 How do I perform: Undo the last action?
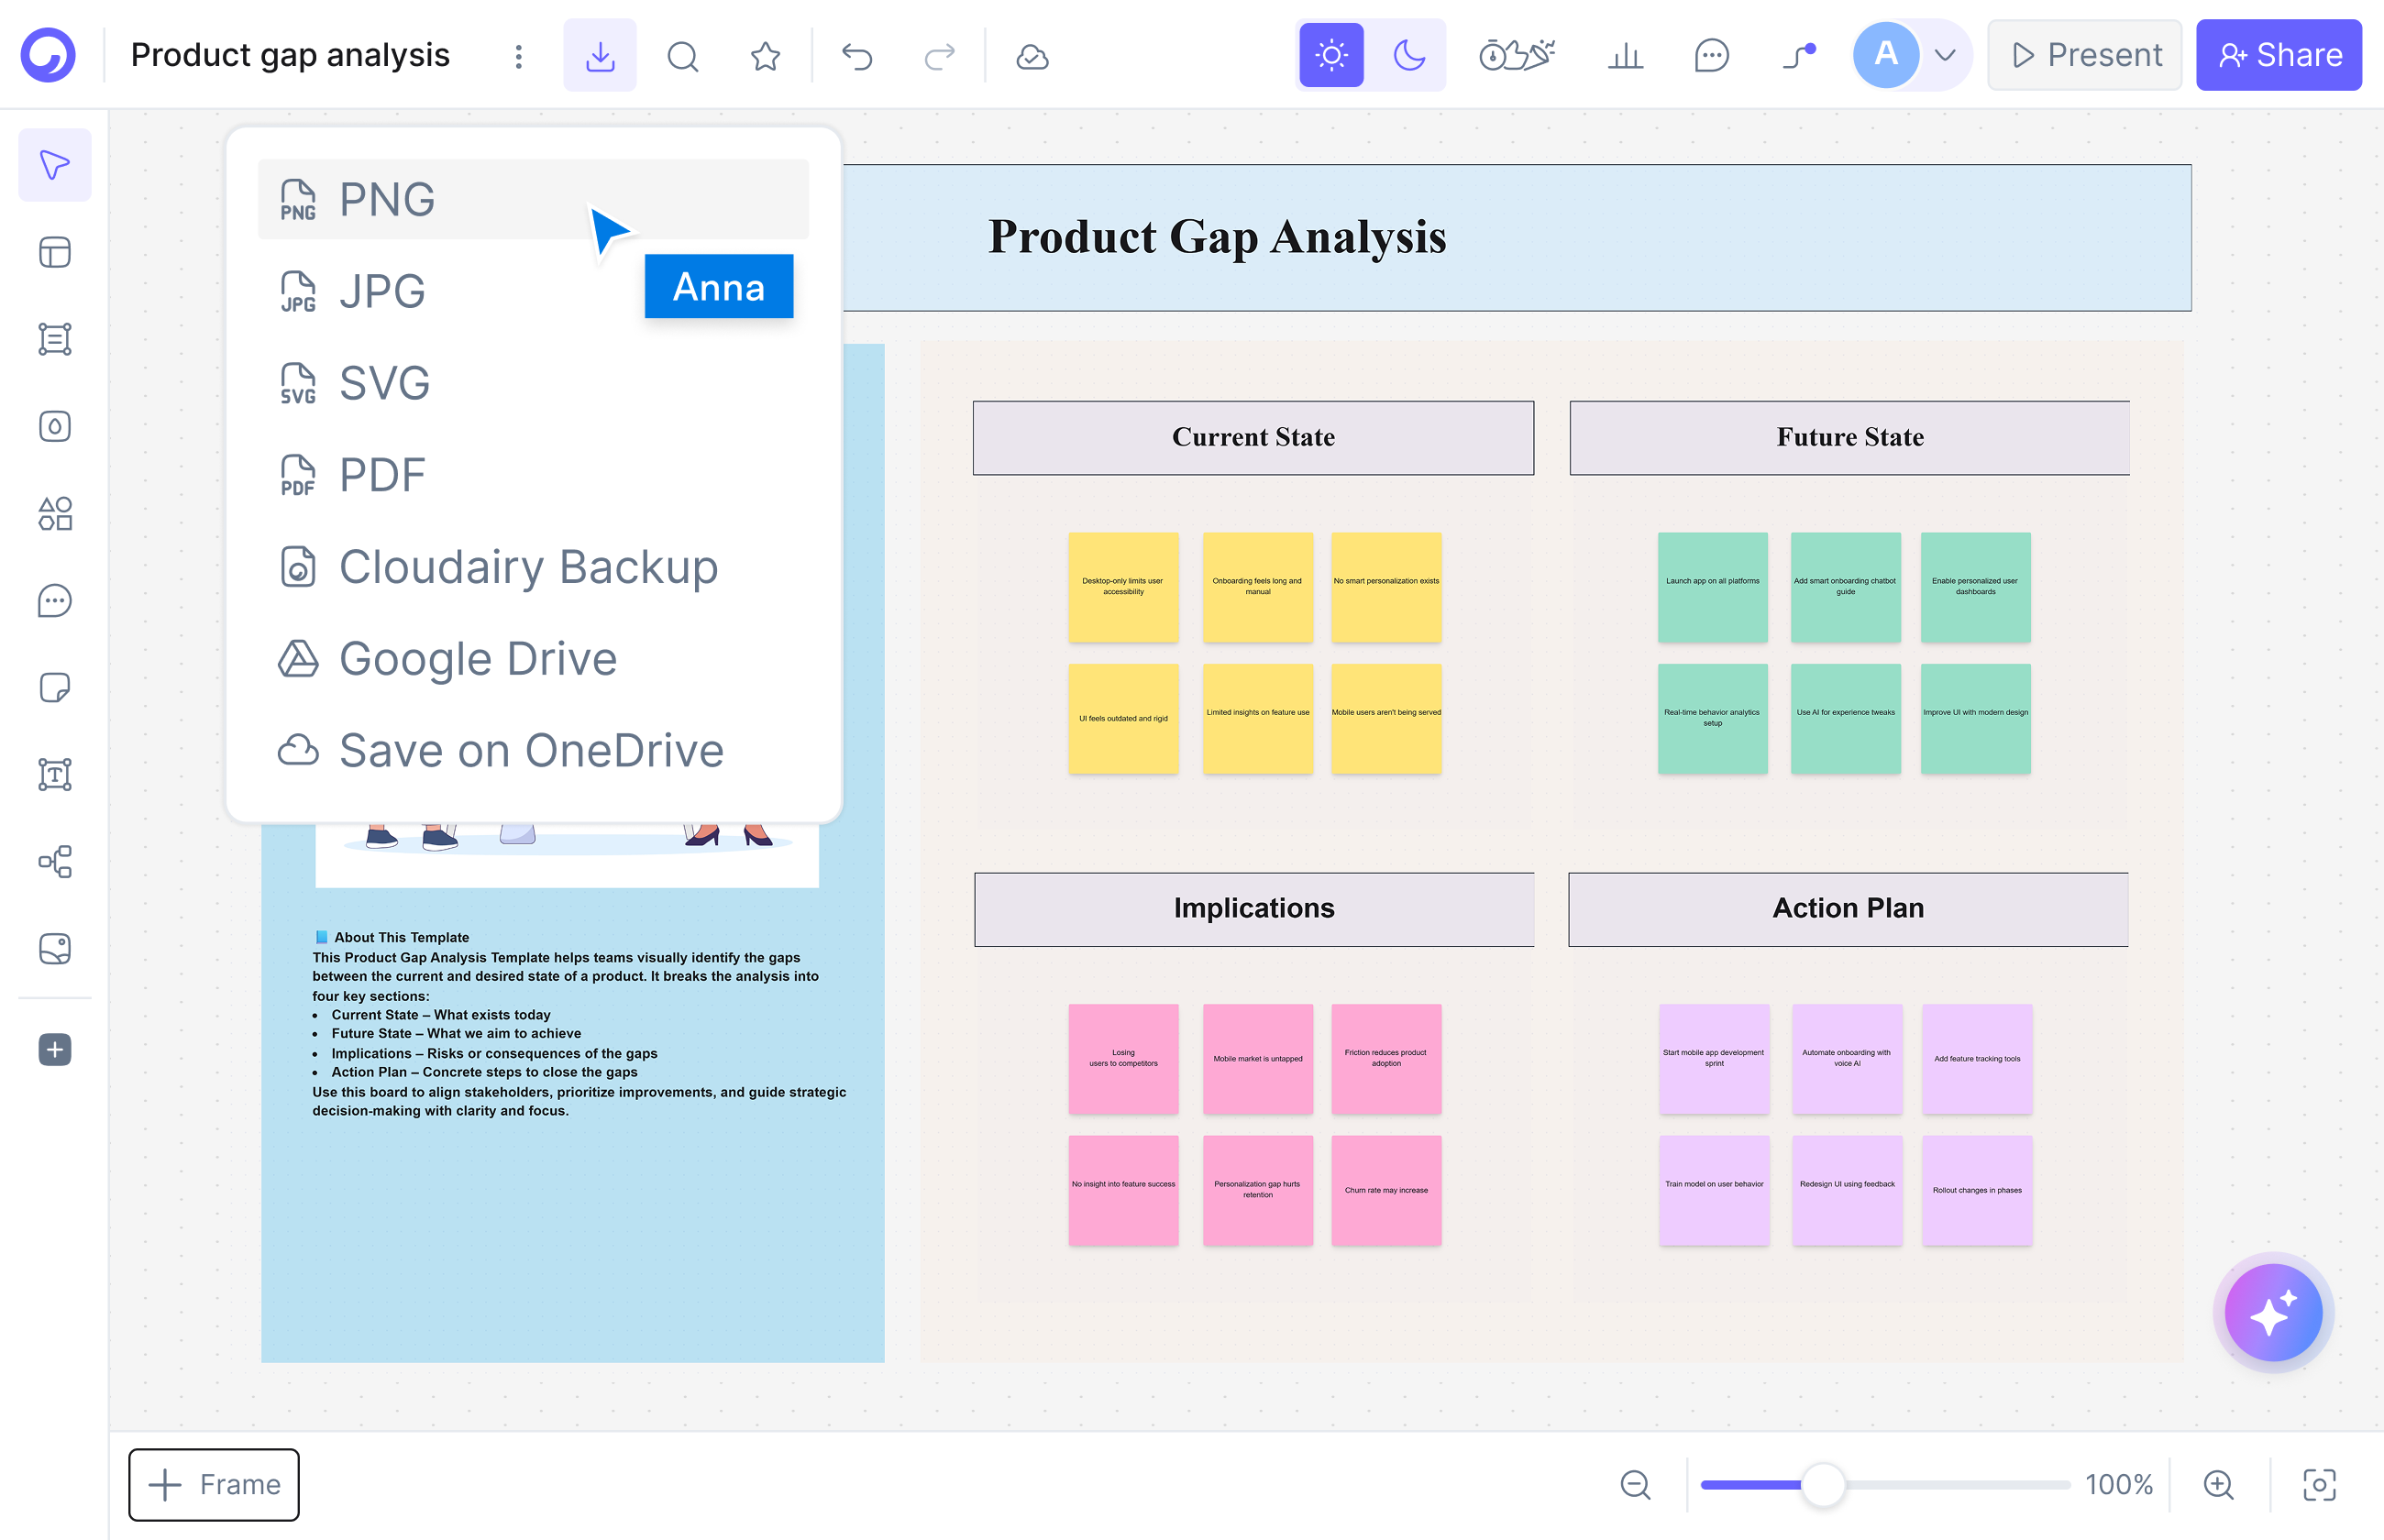(x=857, y=56)
